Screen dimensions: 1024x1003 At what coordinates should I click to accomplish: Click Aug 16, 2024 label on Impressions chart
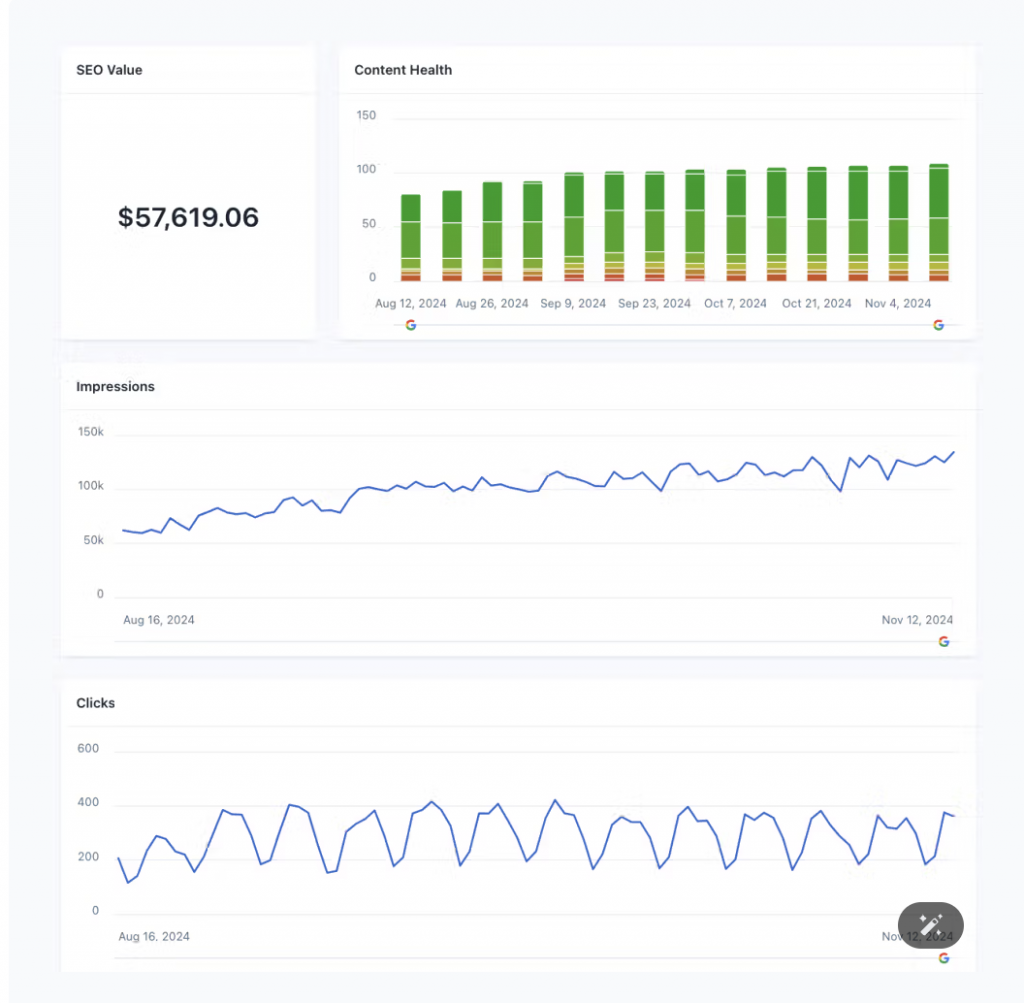[x=159, y=620]
